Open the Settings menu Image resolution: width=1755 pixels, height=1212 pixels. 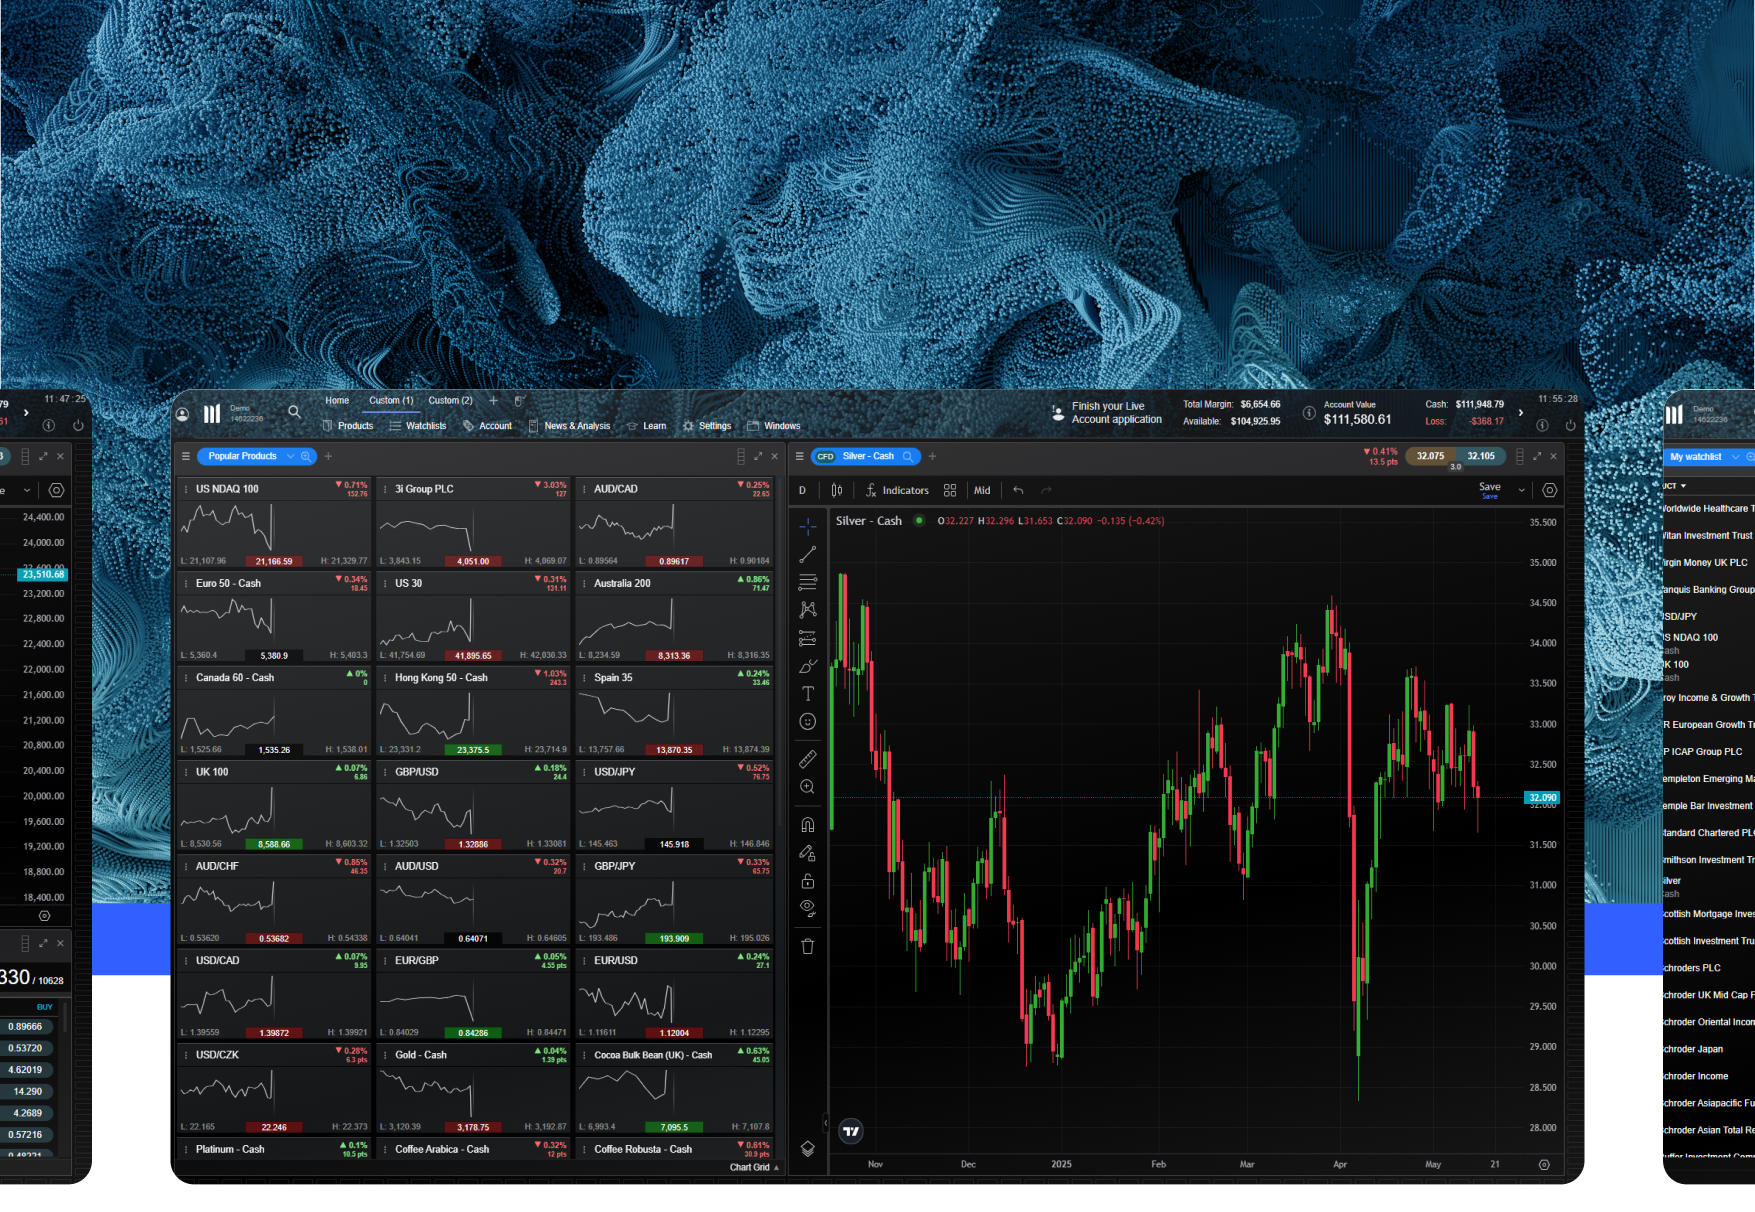coord(706,426)
